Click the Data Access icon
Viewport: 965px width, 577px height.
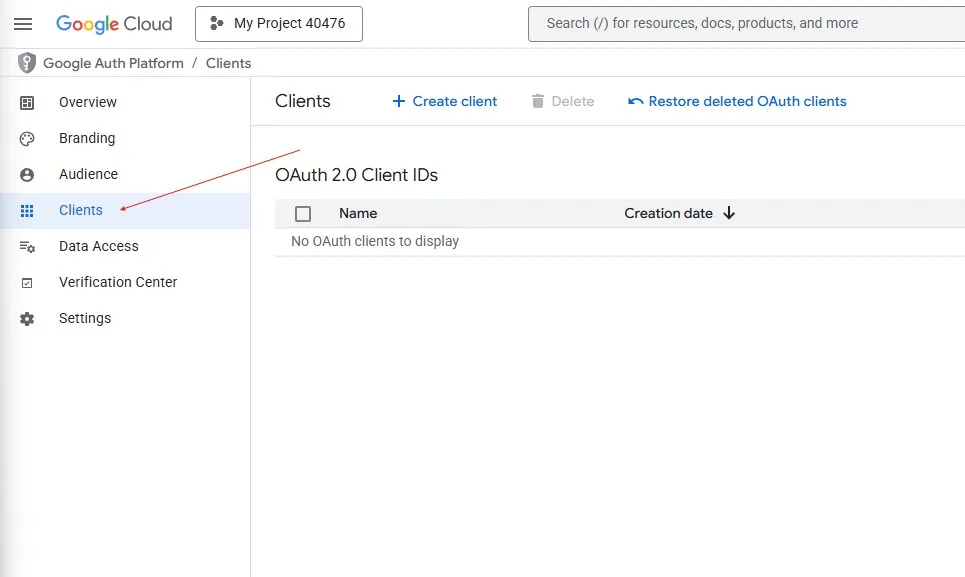[x=27, y=247]
